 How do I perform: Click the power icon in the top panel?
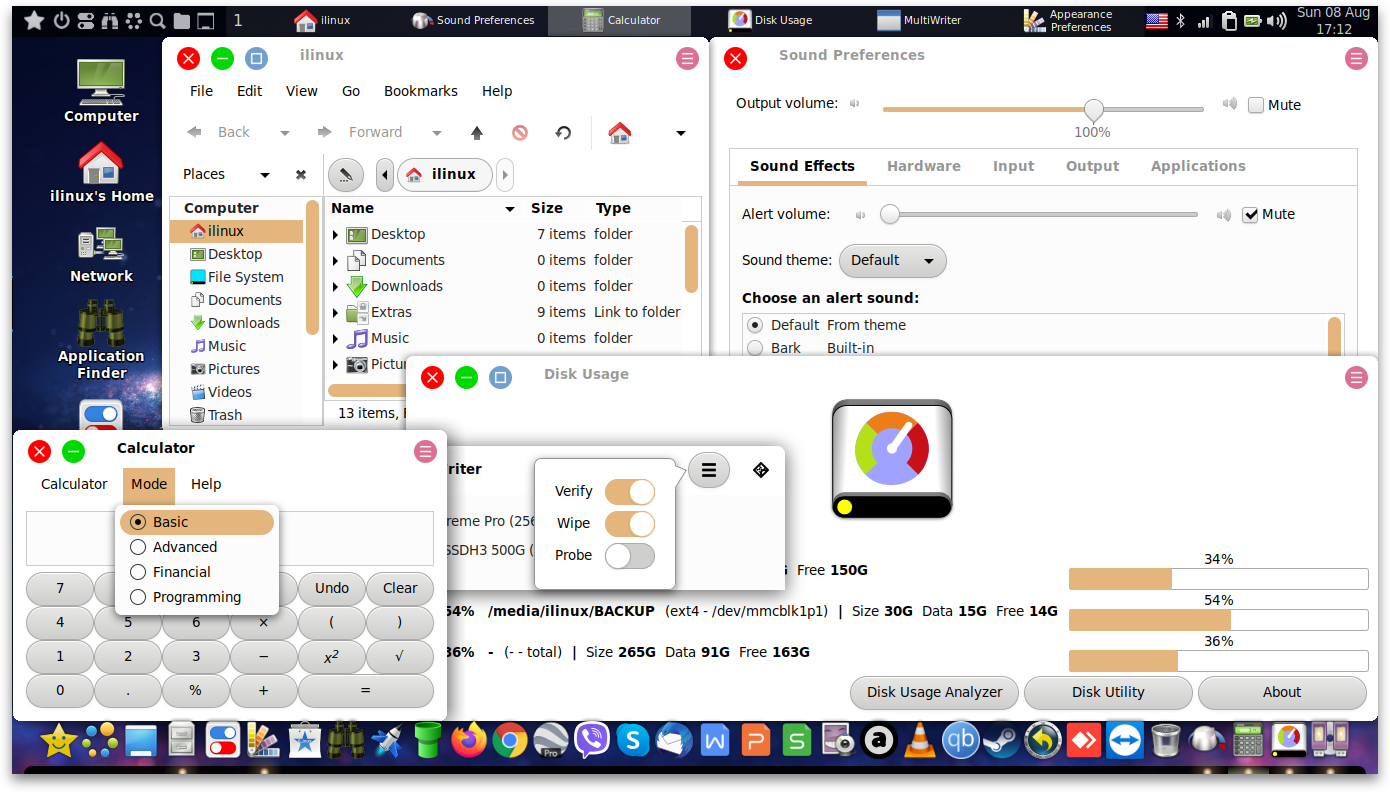coord(60,20)
